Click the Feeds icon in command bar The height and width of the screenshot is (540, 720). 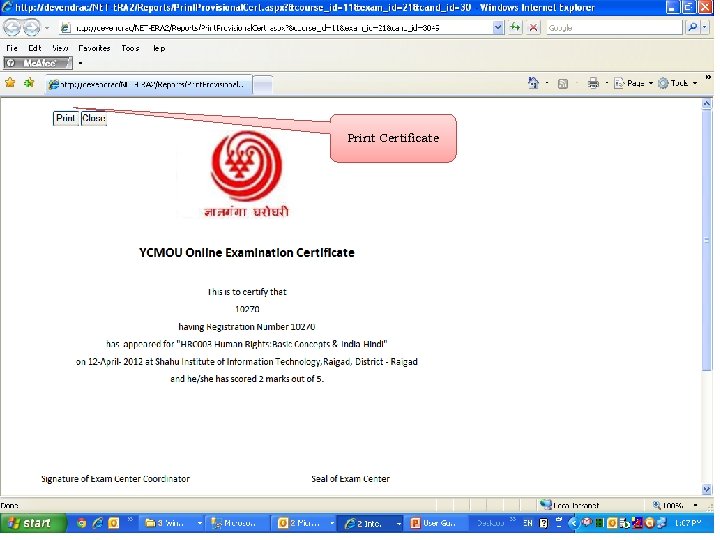coord(562,84)
